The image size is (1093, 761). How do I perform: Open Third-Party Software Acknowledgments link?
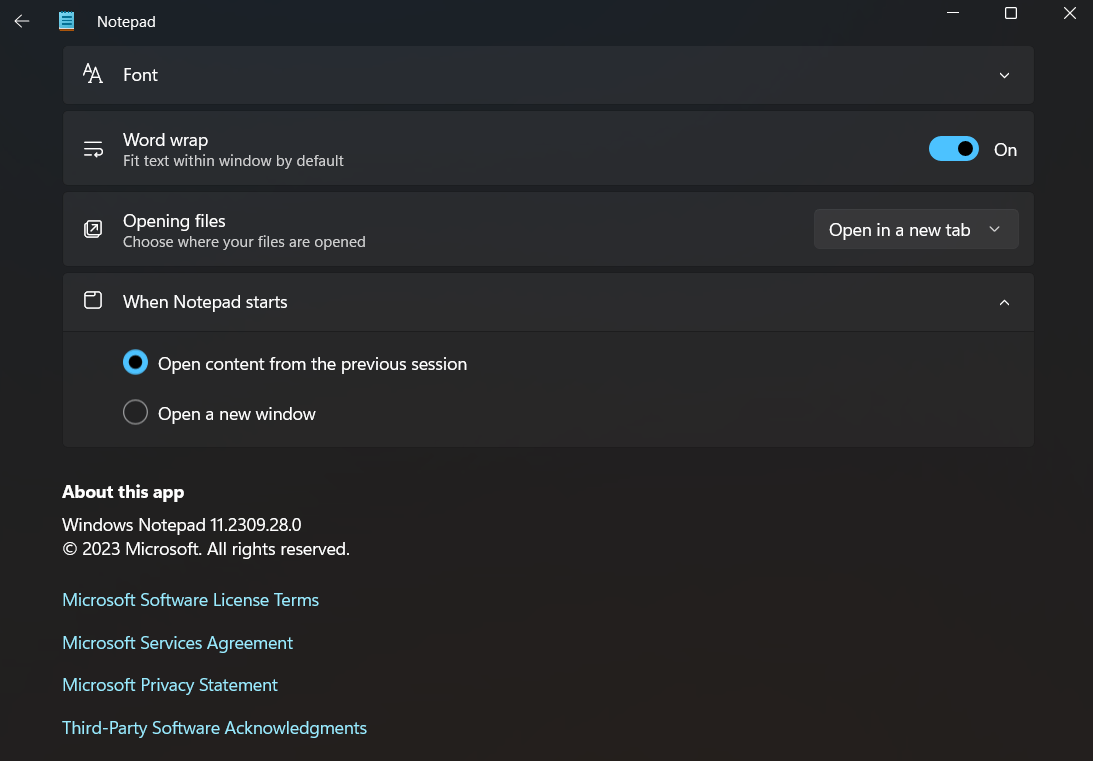[x=214, y=728]
